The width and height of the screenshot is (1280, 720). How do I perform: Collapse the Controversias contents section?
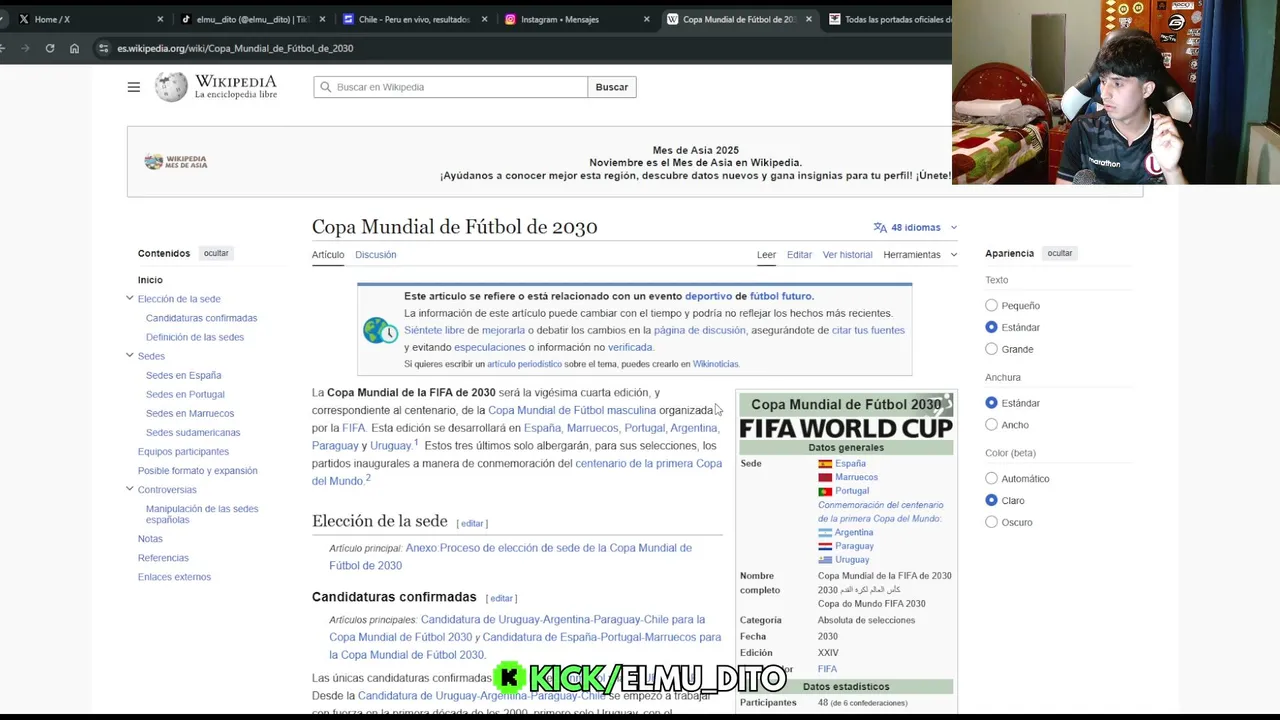coord(129,489)
